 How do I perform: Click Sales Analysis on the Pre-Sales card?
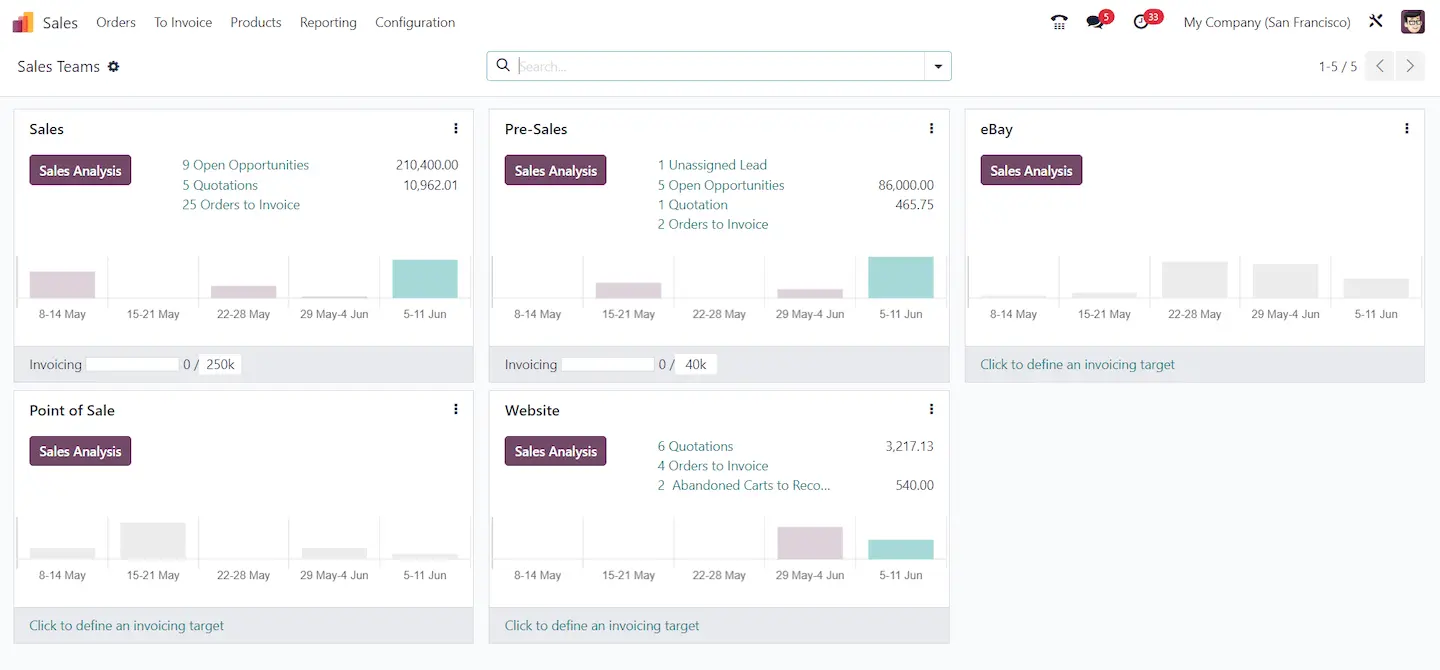(556, 170)
